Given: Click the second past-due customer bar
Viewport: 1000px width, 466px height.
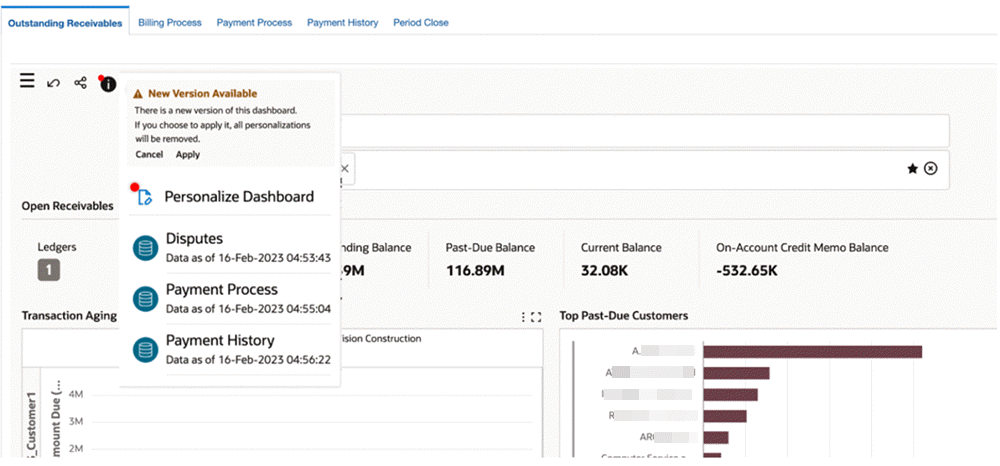Looking at the screenshot, I should pos(737,373).
